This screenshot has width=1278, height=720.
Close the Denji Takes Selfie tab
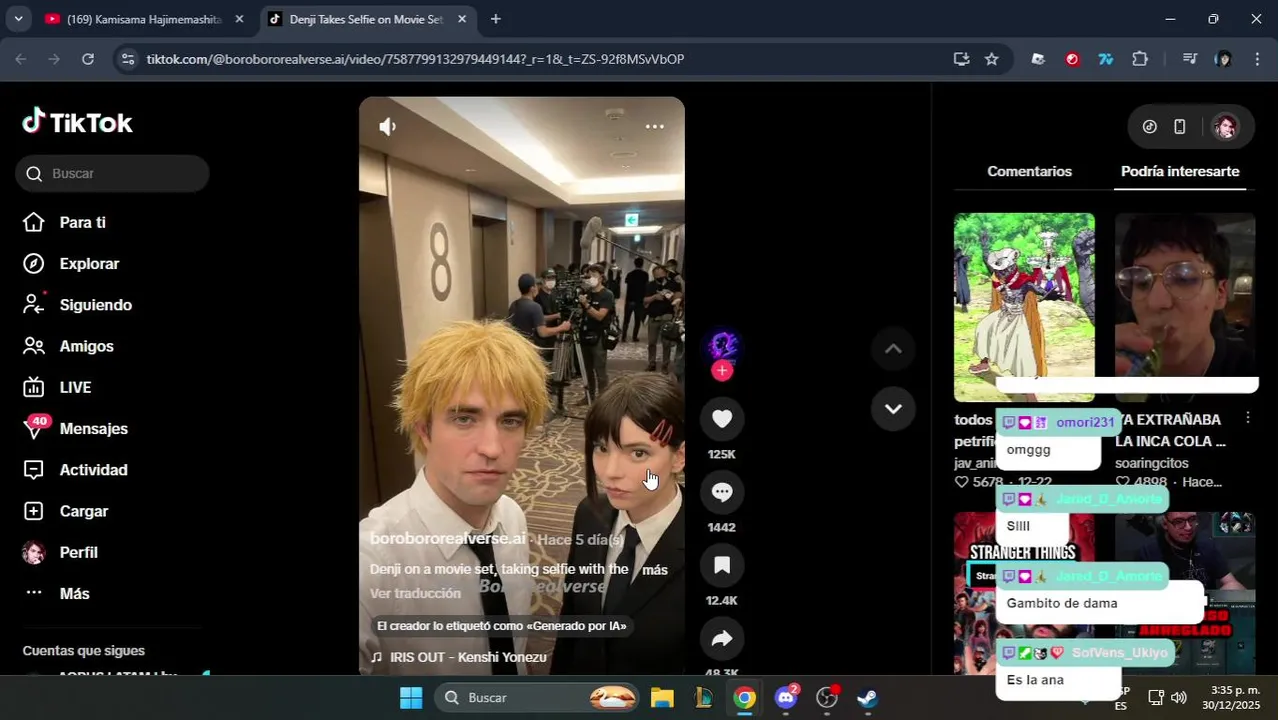coord(461,19)
